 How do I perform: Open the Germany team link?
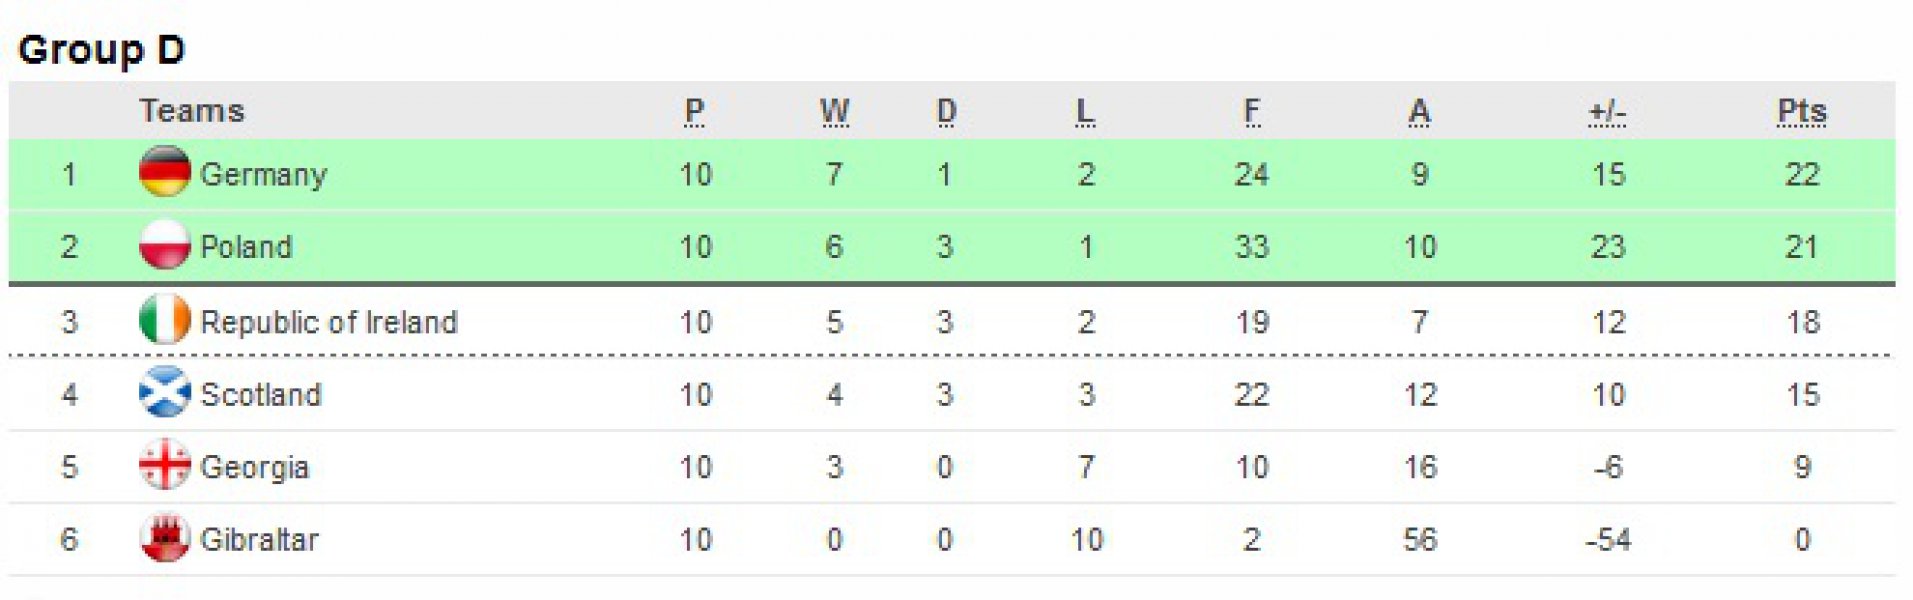(x=263, y=174)
